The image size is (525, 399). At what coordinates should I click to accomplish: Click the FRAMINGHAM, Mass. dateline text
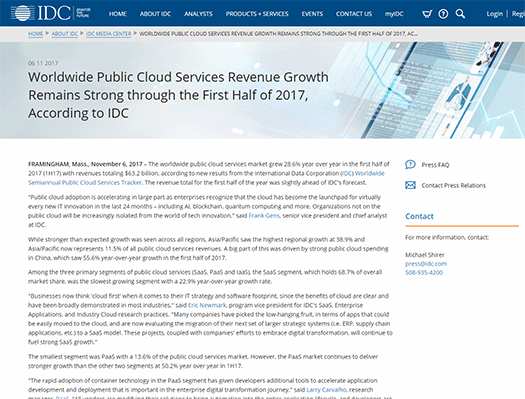58,164
